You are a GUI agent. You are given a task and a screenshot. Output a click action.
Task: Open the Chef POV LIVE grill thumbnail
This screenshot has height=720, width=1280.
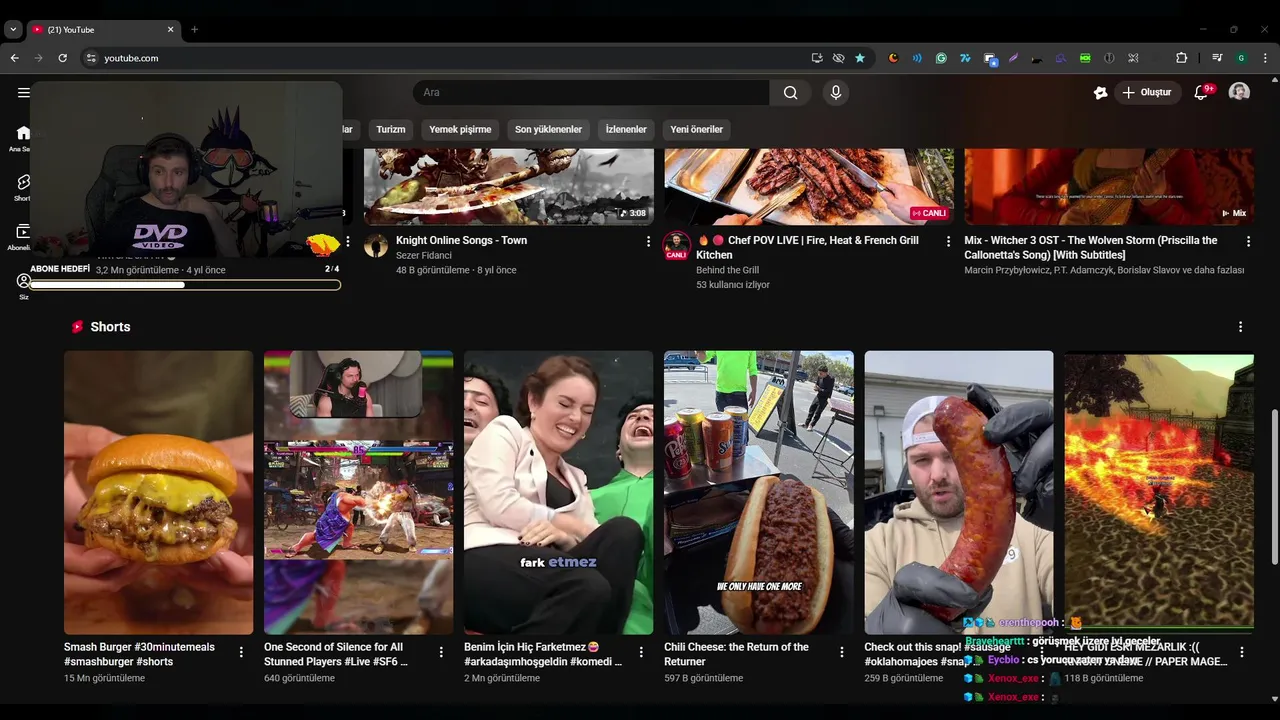click(x=809, y=187)
